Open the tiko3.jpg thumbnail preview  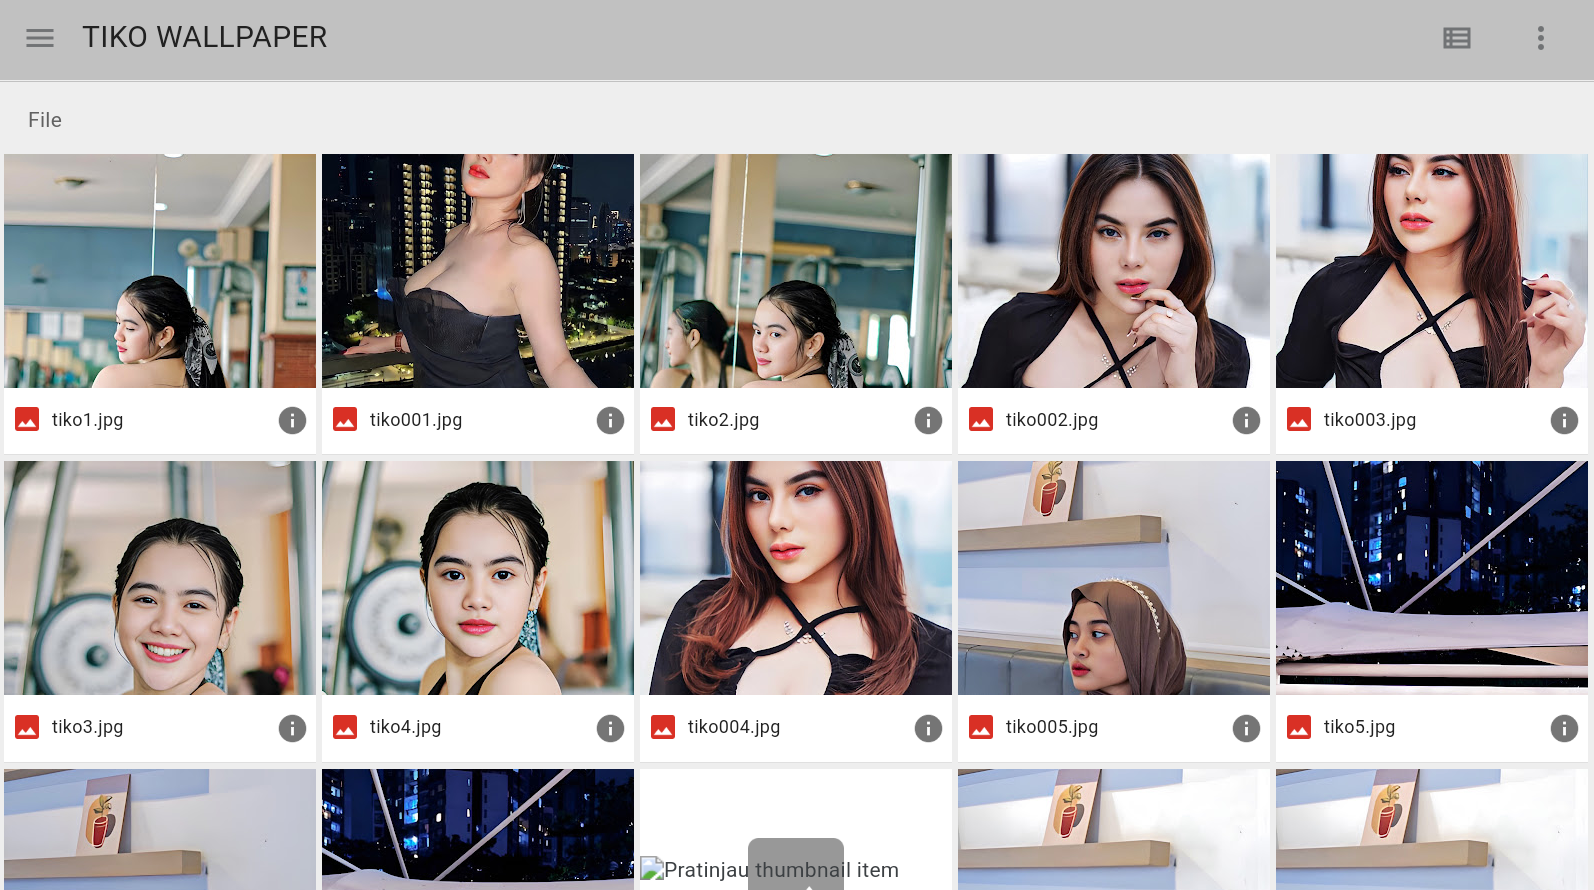pos(160,578)
